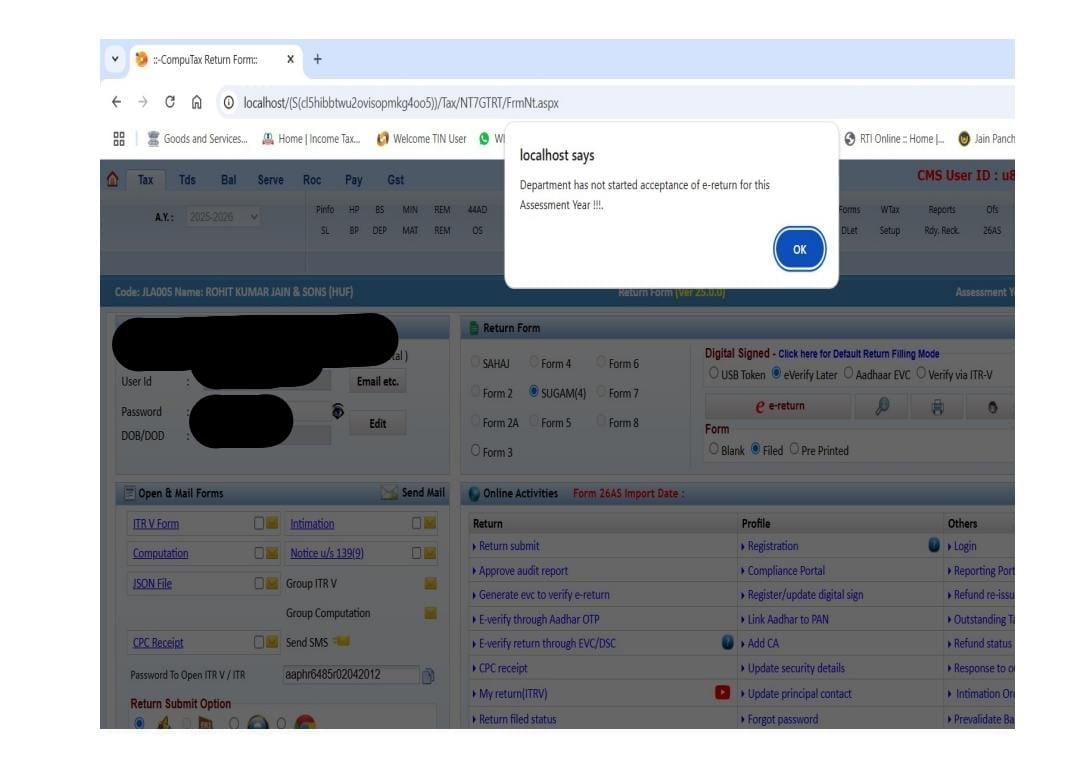
Task: Click the Online Activities globe icon
Action: click(x=474, y=493)
